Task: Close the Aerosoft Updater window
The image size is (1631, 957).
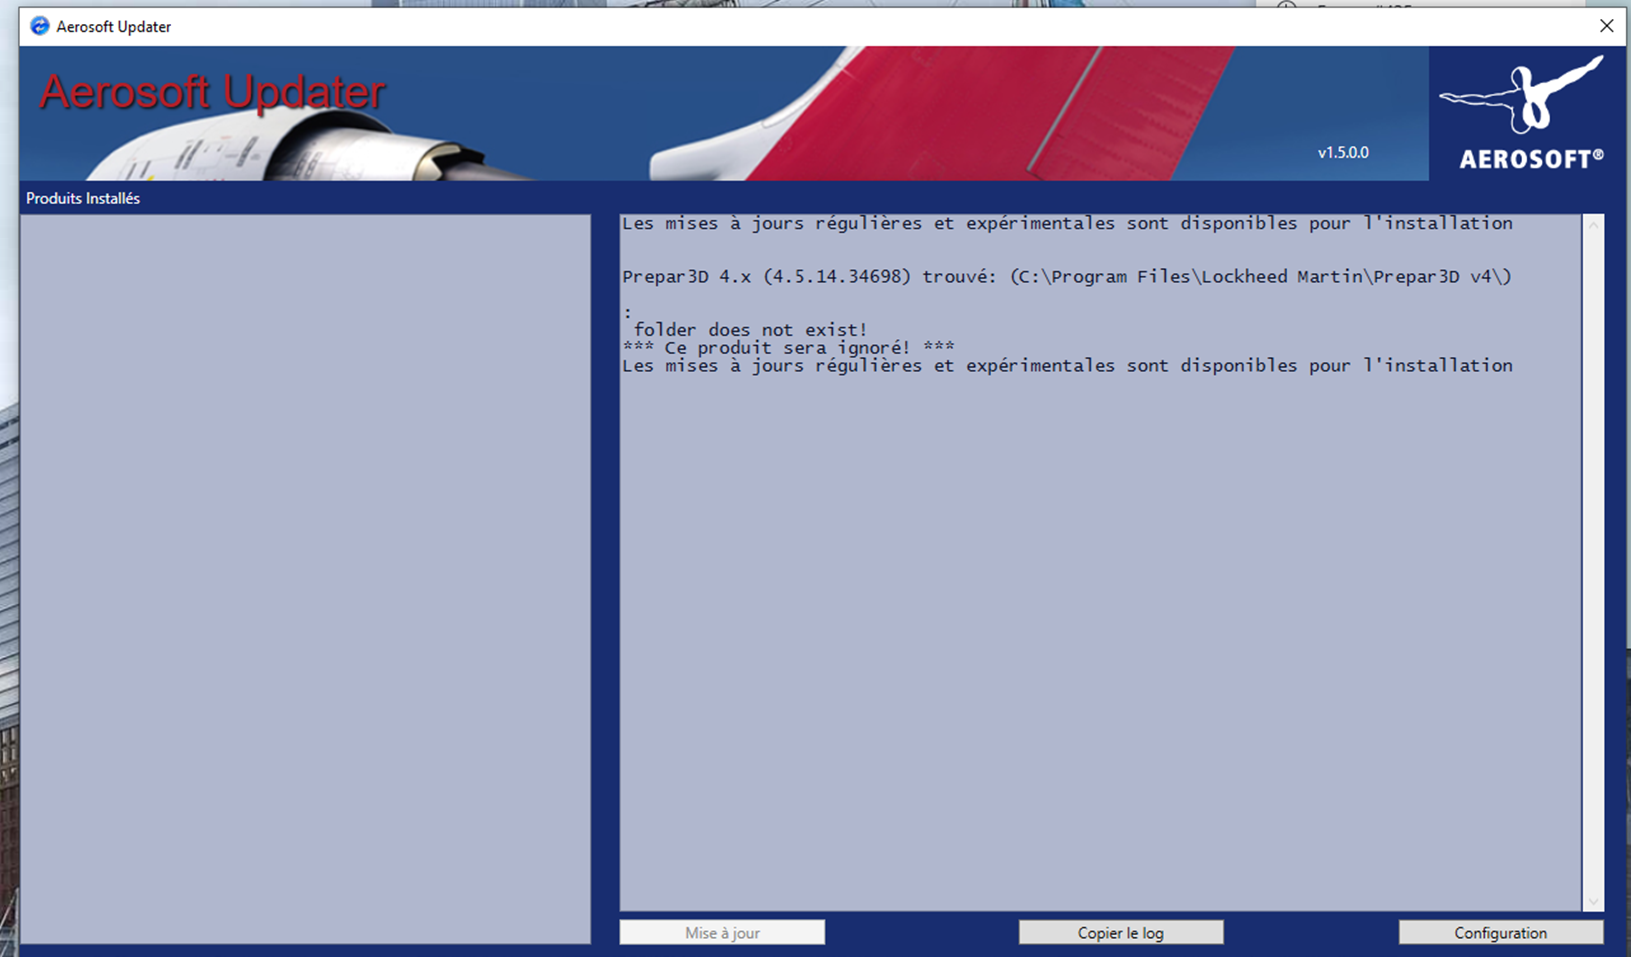Action: point(1606,26)
